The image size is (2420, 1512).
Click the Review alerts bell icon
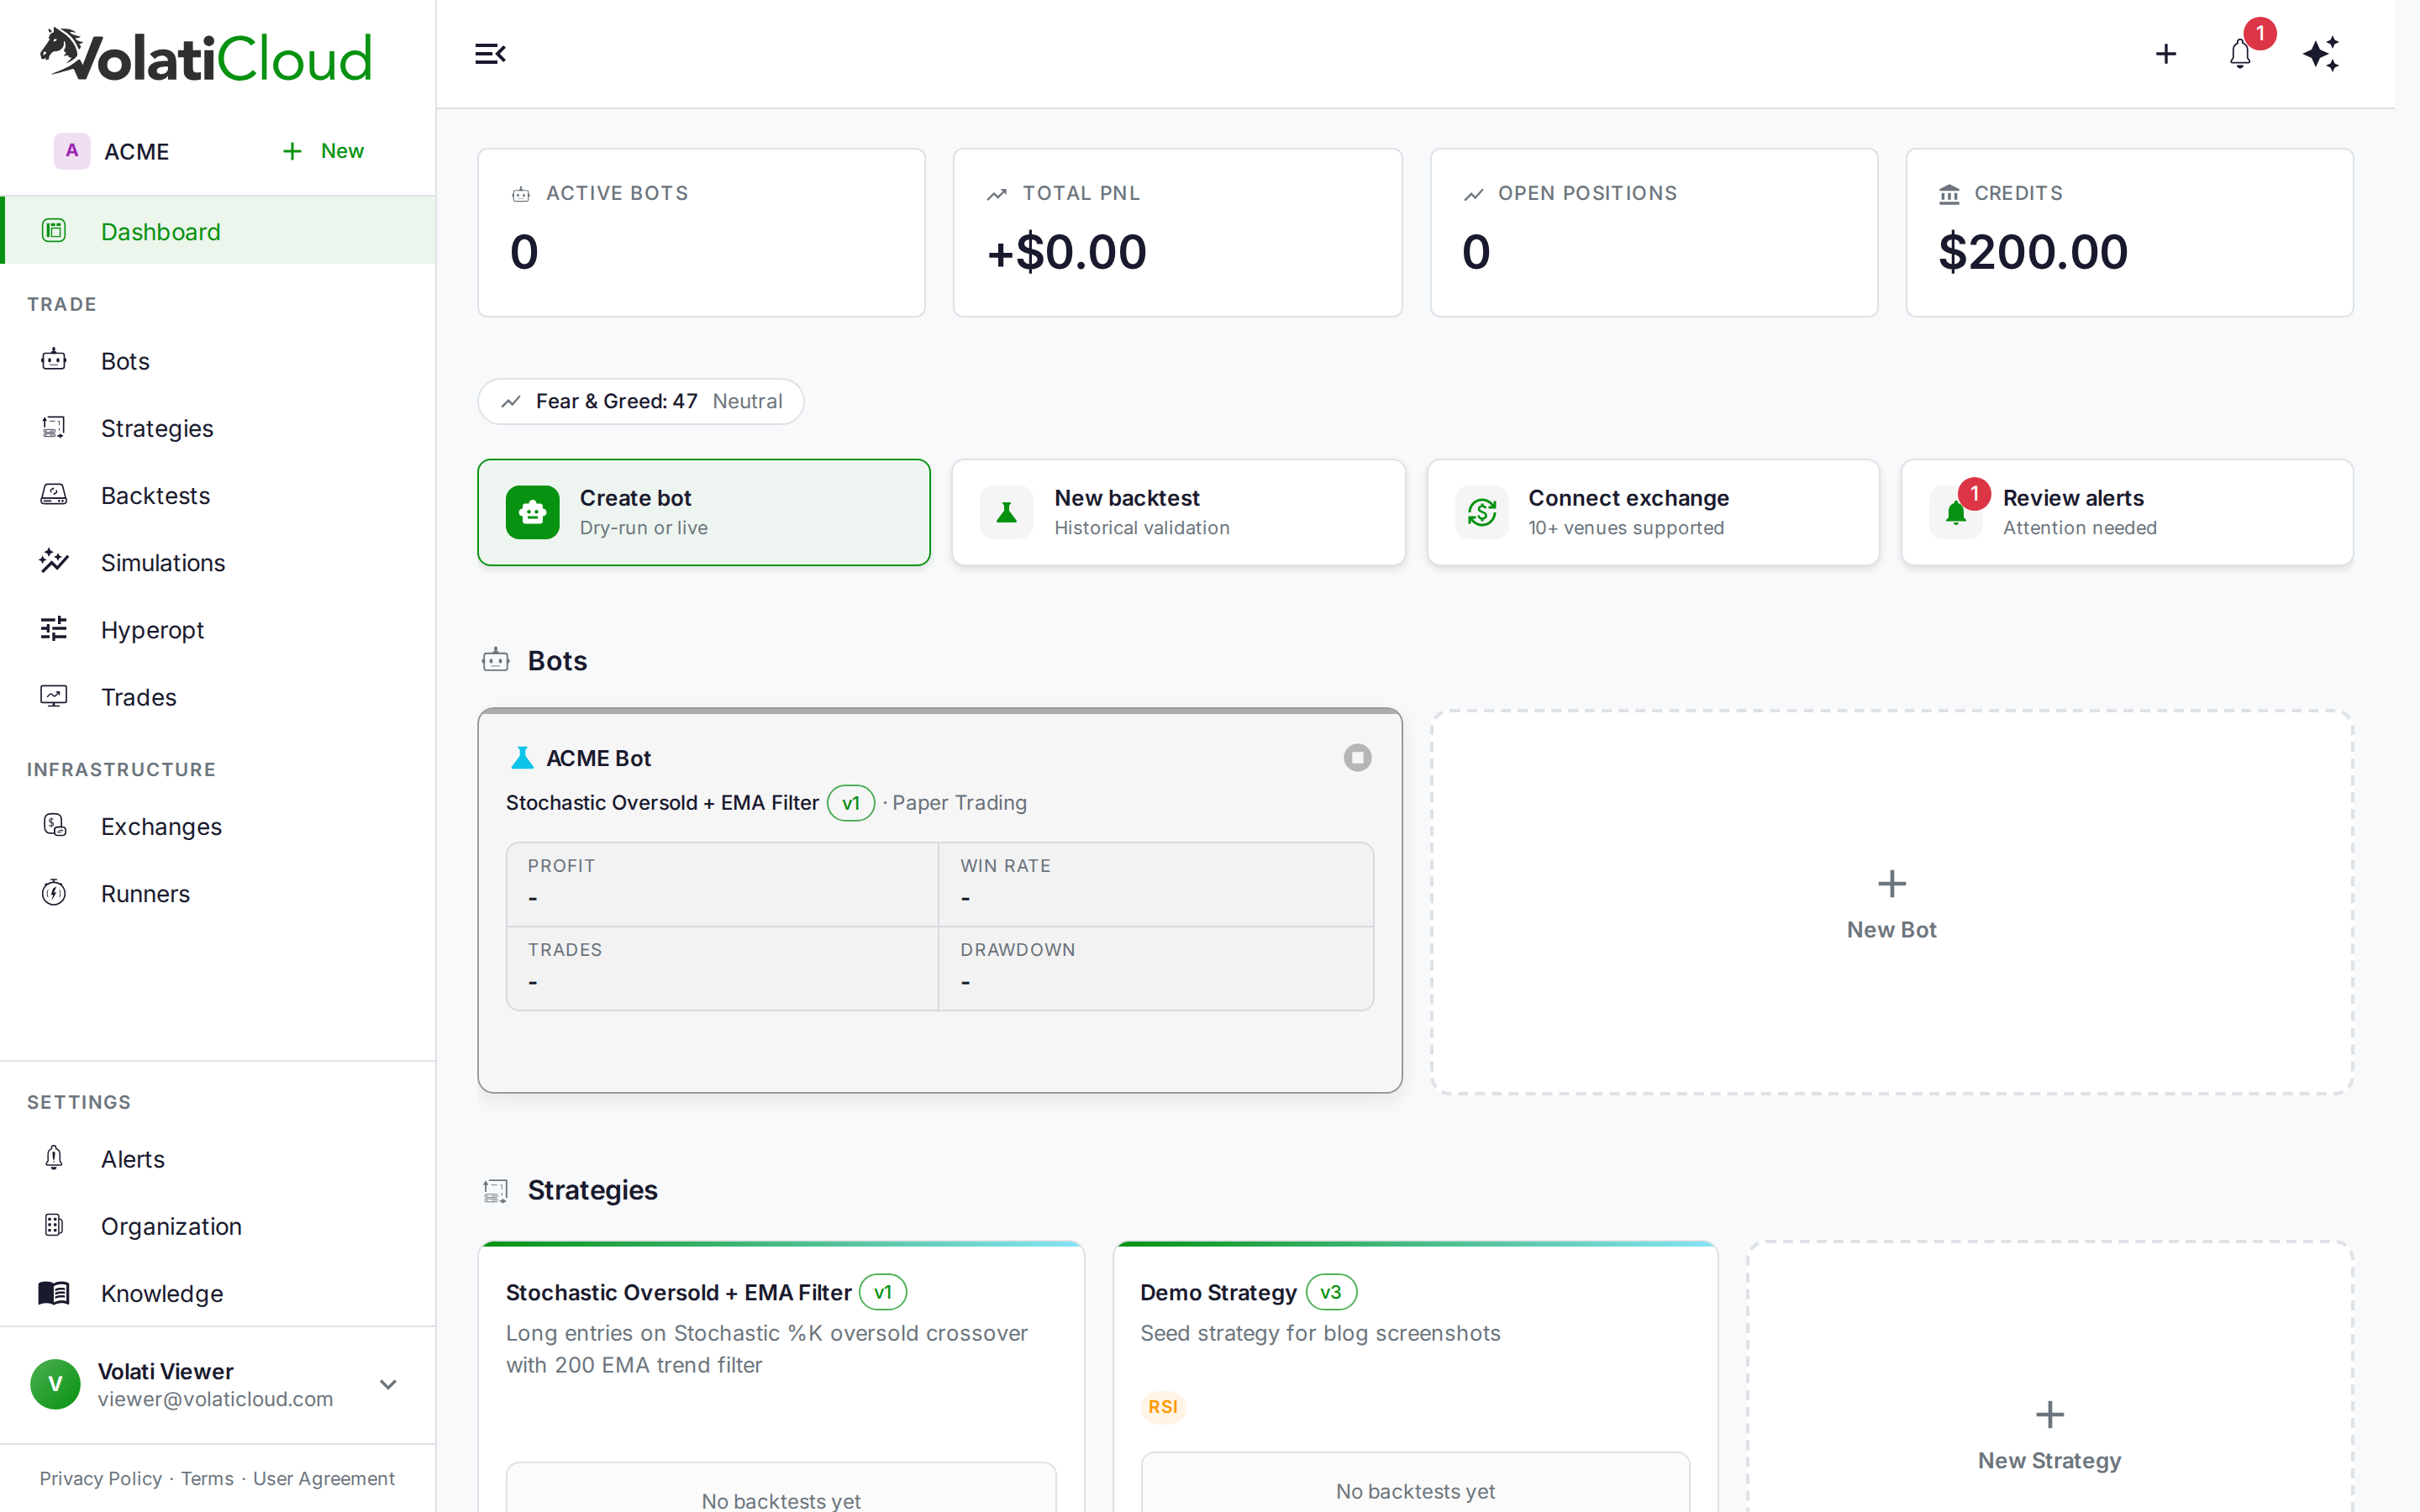pos(1956,514)
